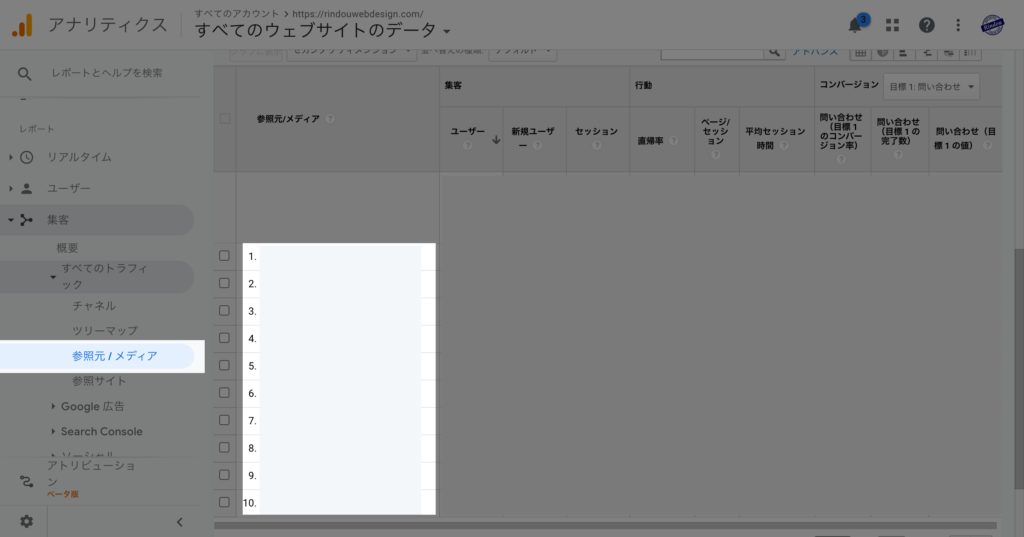This screenshot has width=1024, height=537.
Task: Open the Google apps grid
Action: [892, 25]
